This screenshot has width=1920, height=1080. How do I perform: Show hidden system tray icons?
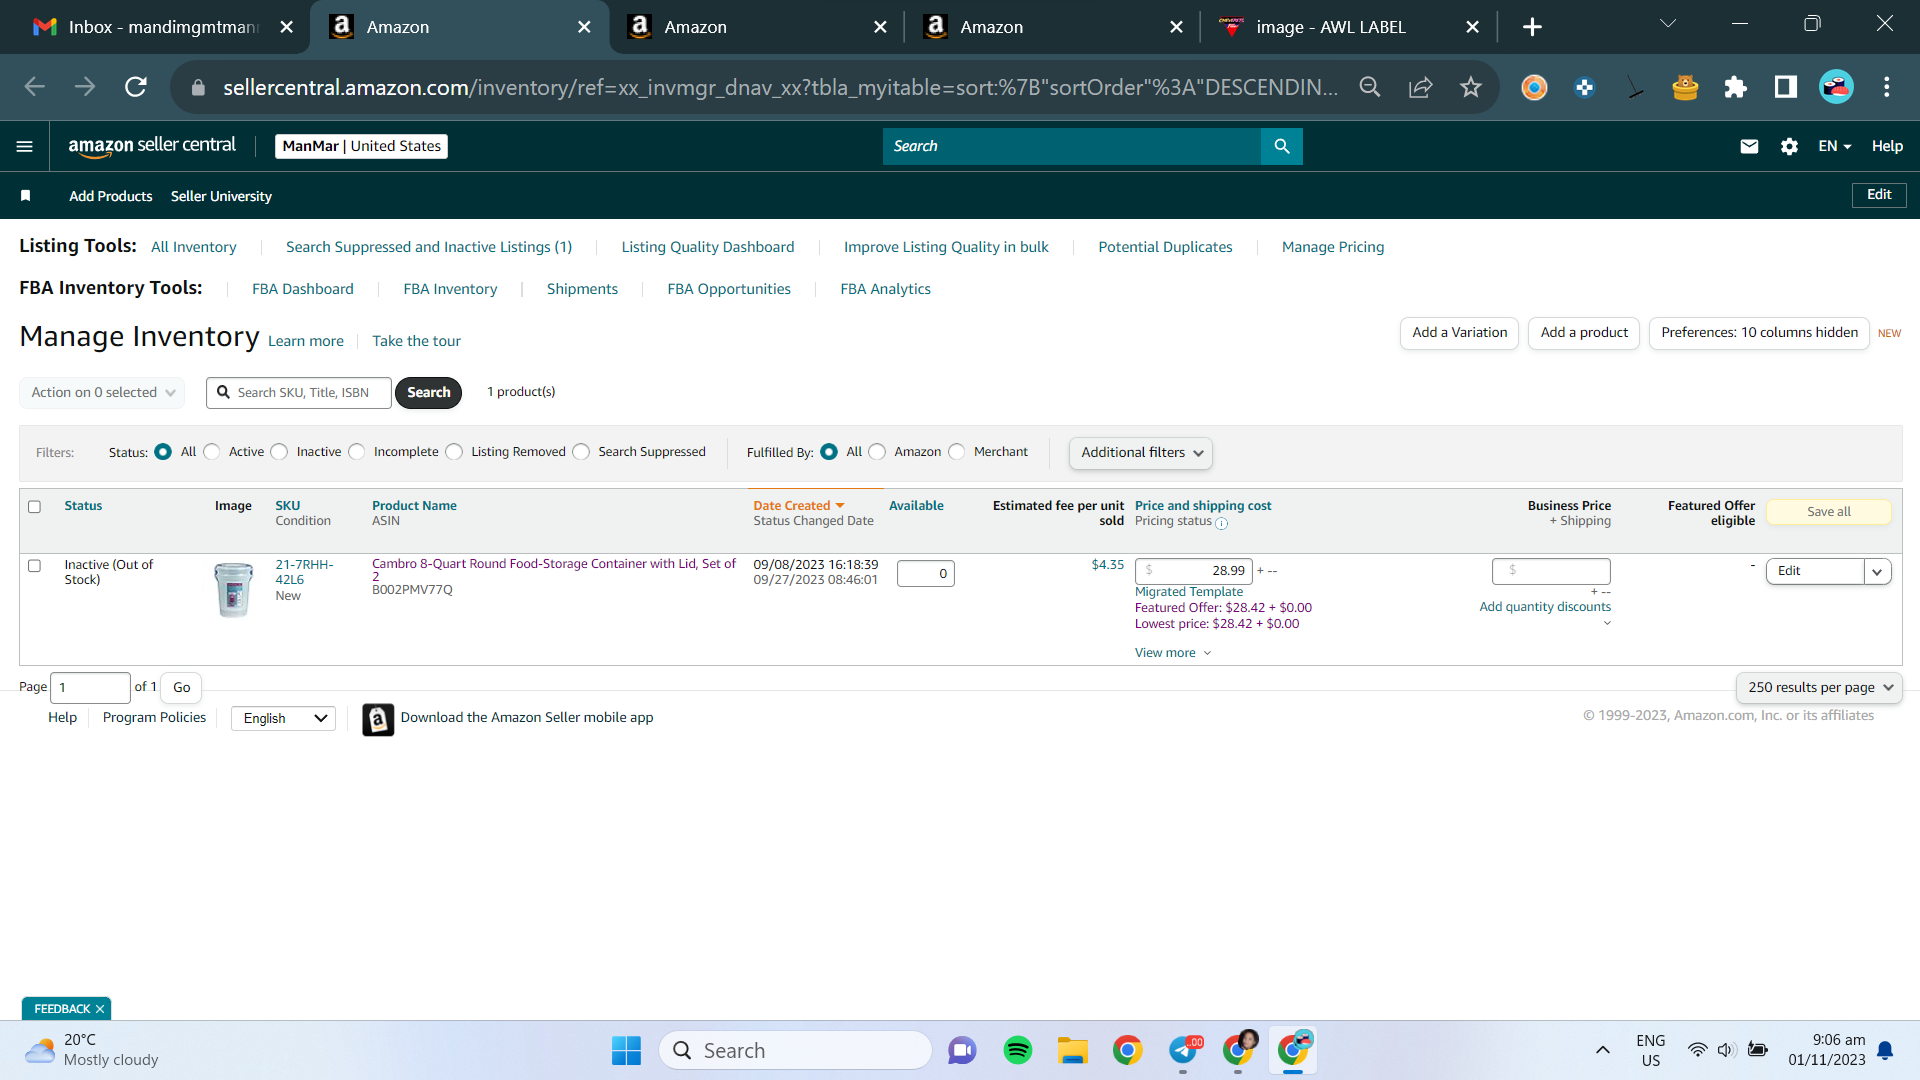point(1602,1050)
